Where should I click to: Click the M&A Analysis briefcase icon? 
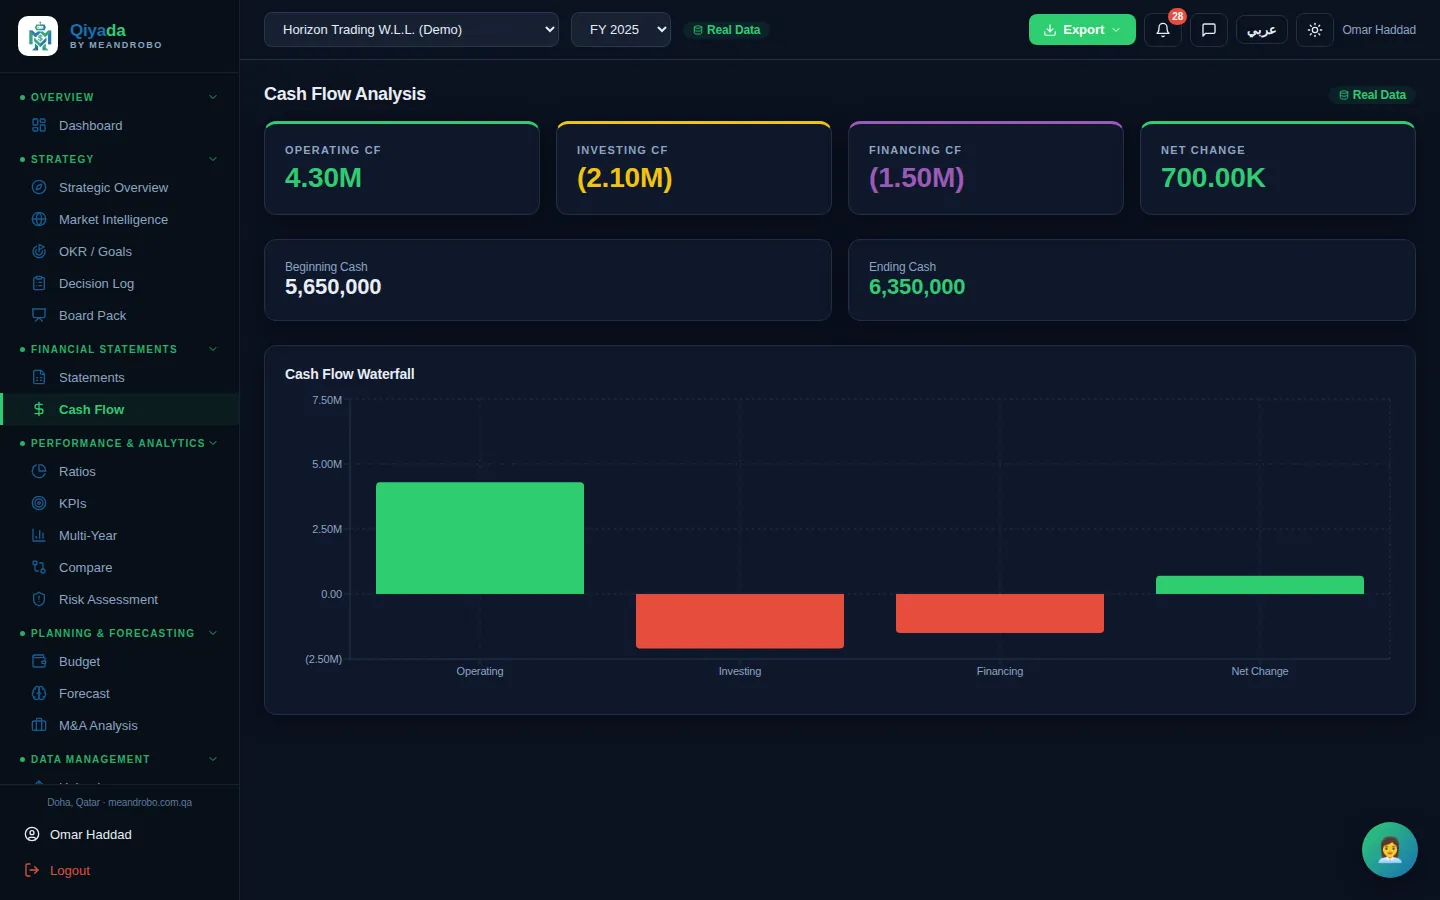(x=39, y=725)
